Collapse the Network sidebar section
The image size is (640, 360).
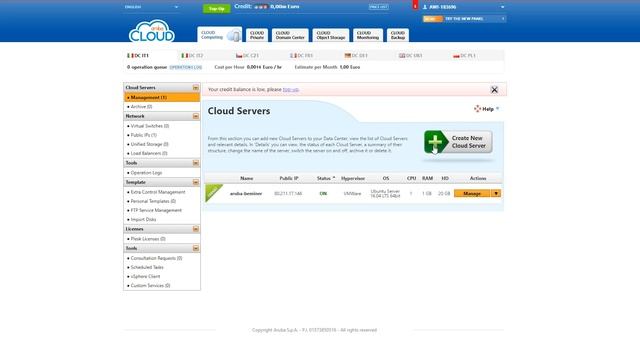point(196,116)
